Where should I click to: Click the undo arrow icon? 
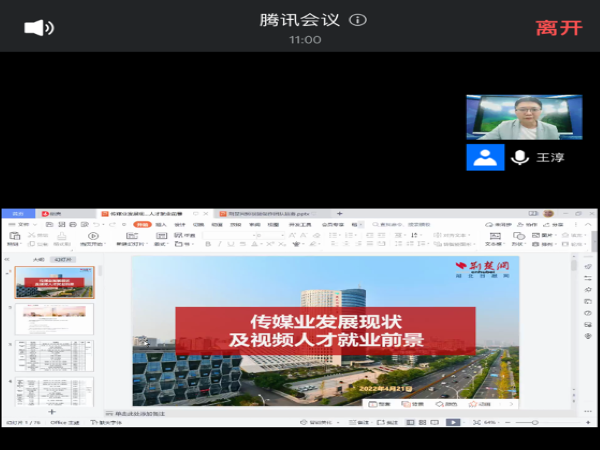point(97,224)
